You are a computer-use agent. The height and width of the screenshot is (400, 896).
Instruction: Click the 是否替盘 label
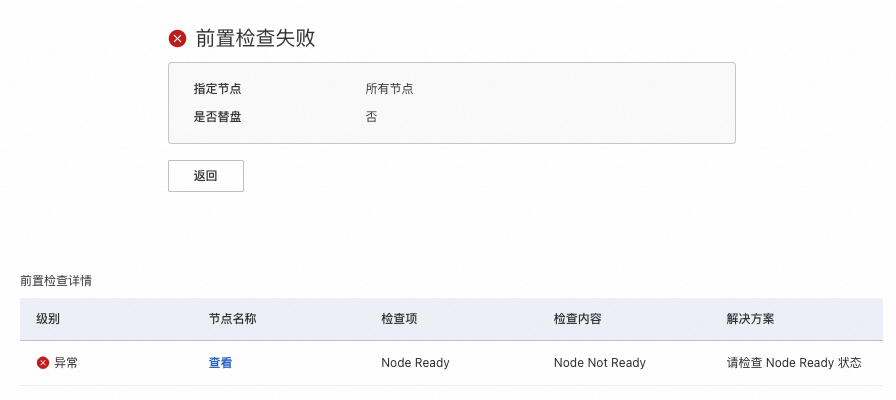pos(217,116)
